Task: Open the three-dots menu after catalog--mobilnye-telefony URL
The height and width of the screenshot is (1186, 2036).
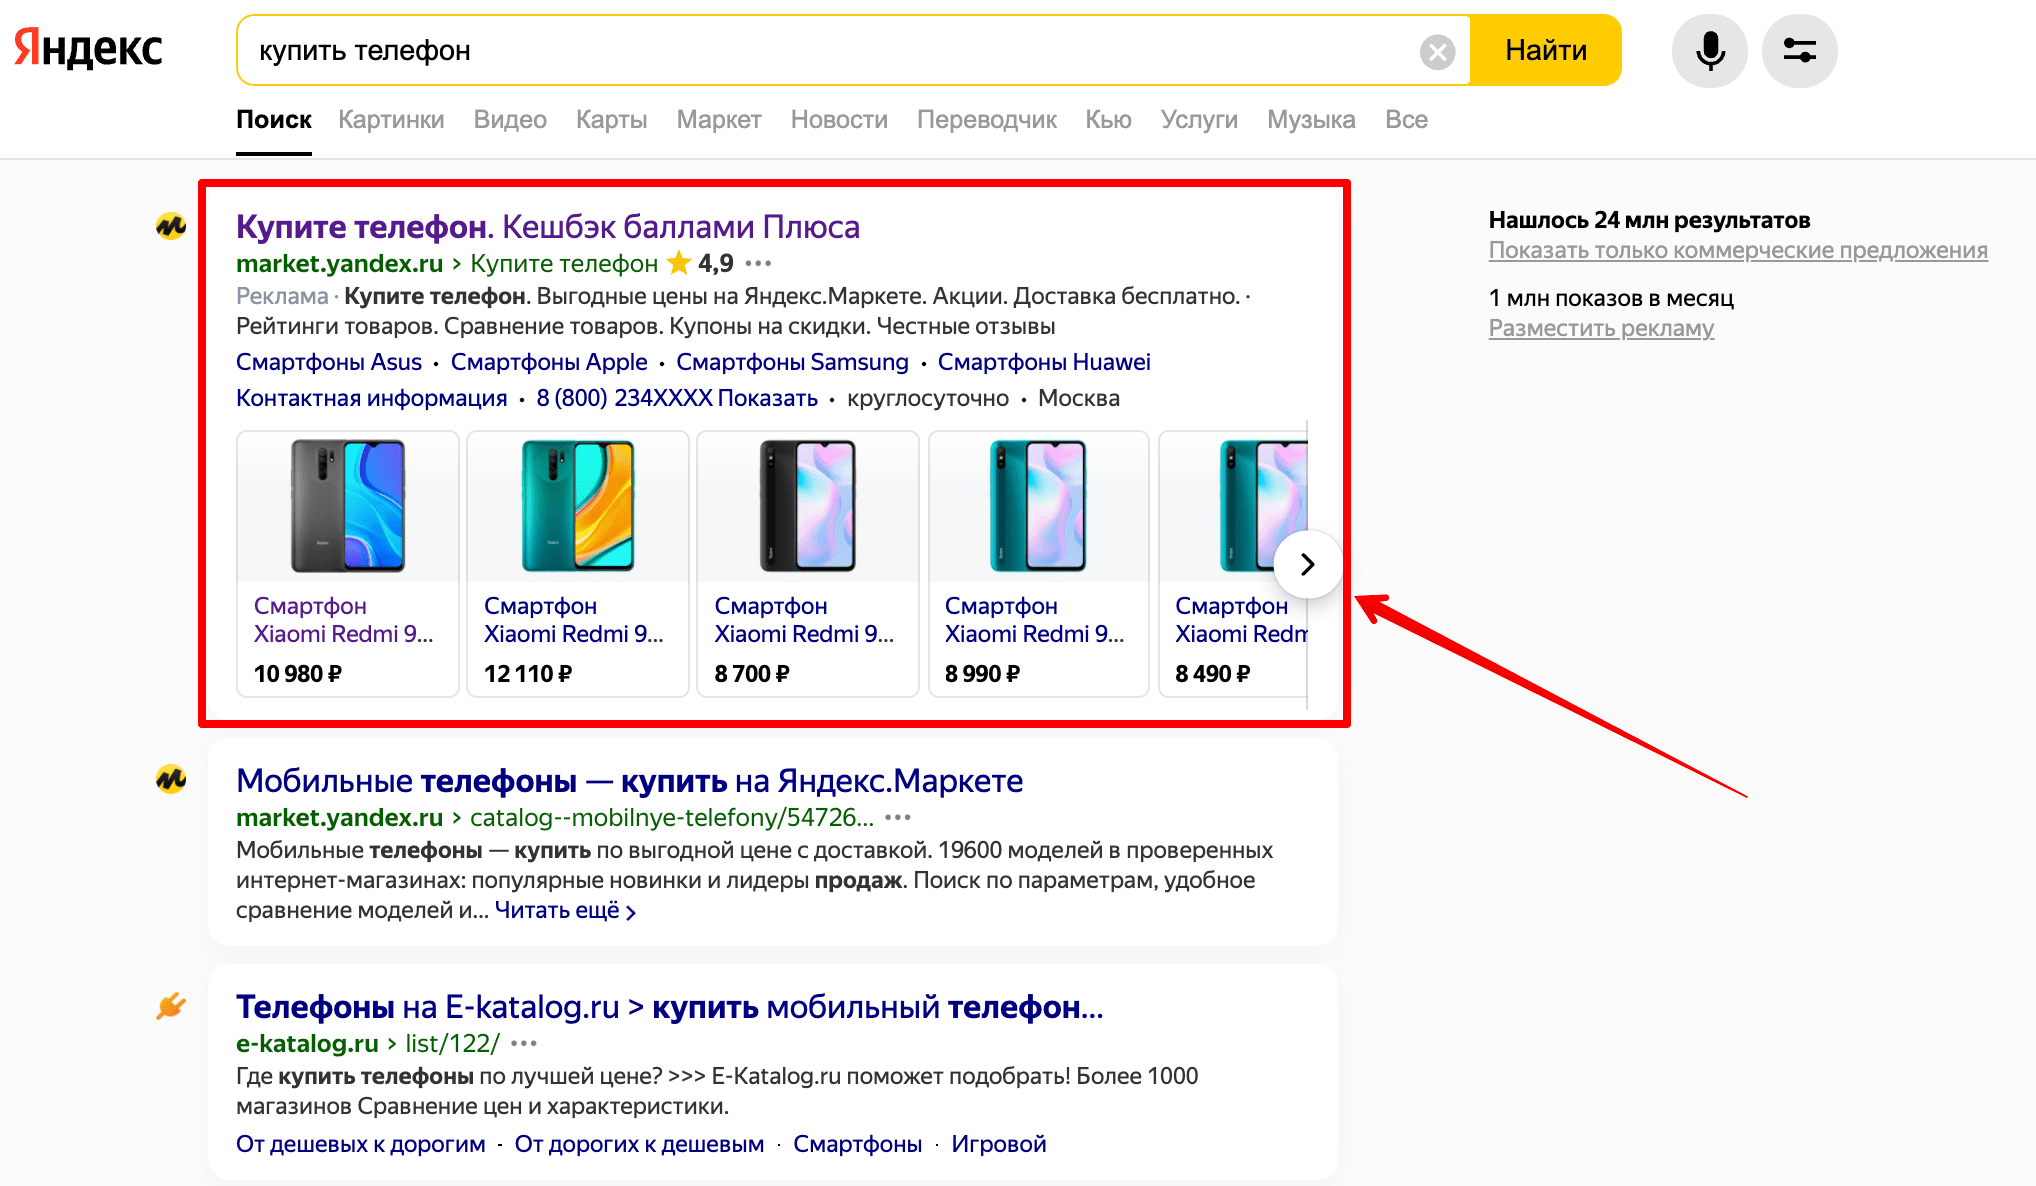Action: tap(898, 818)
